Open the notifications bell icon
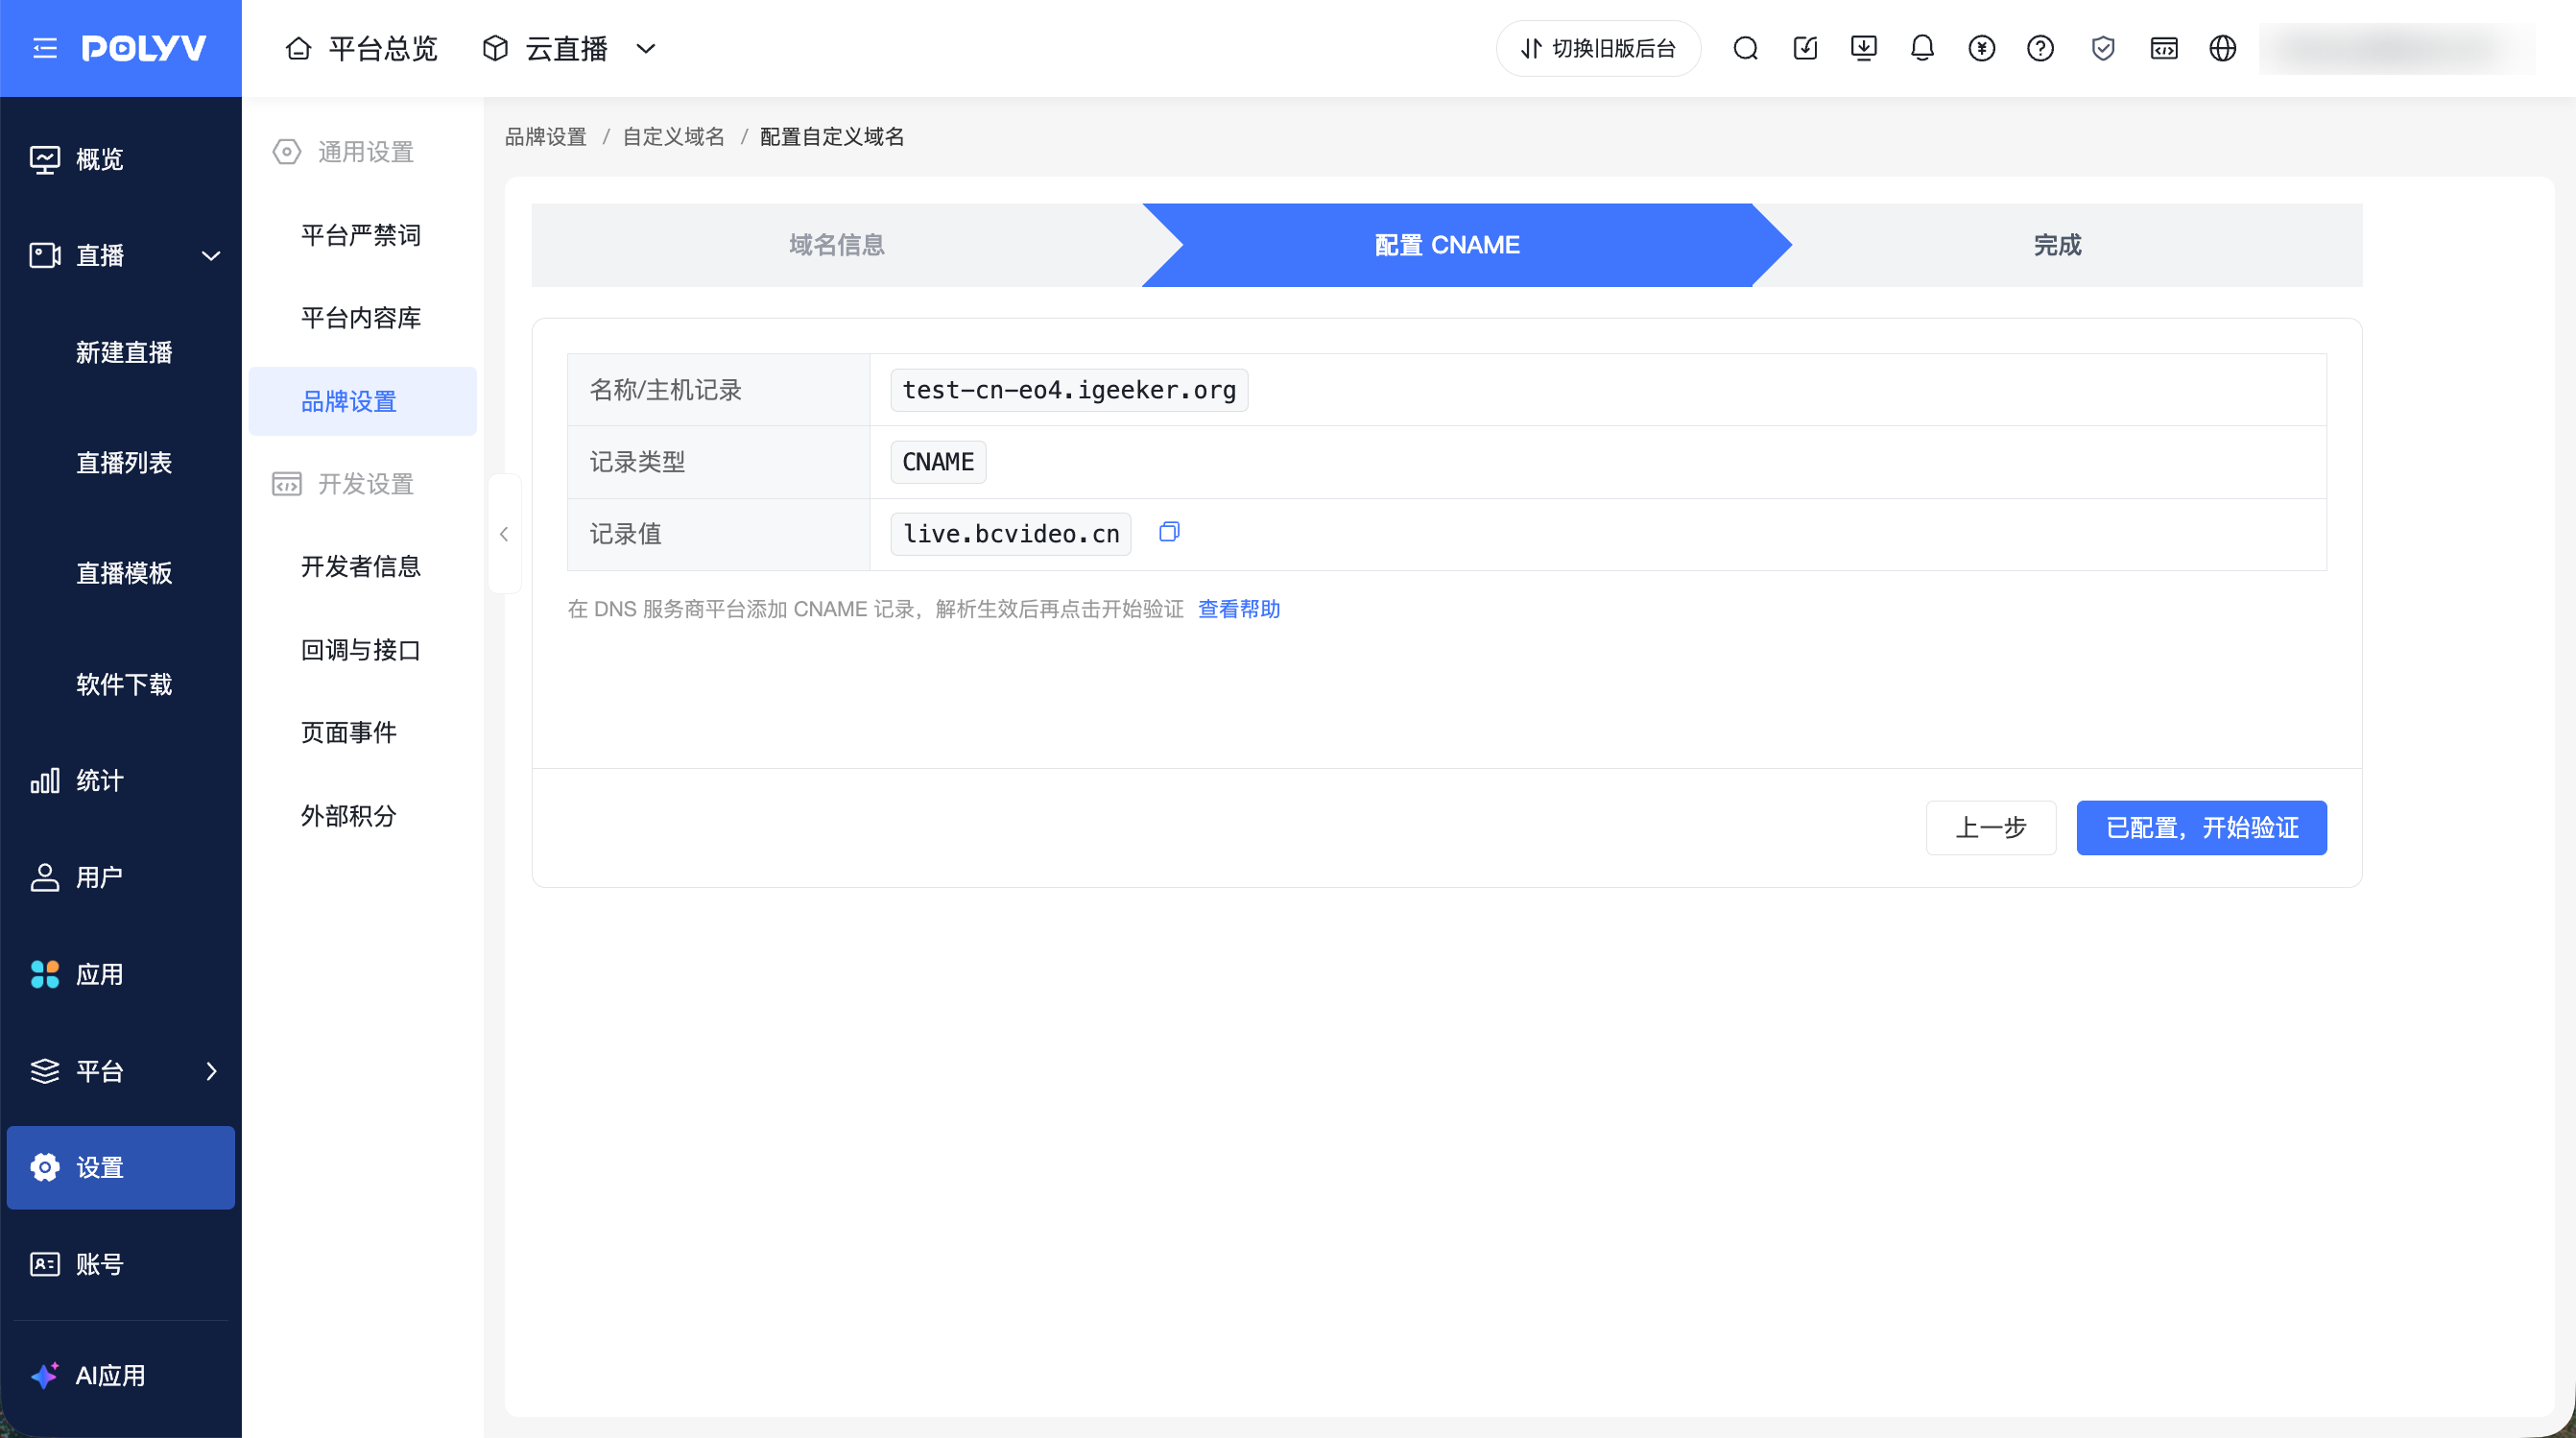 1922,48
